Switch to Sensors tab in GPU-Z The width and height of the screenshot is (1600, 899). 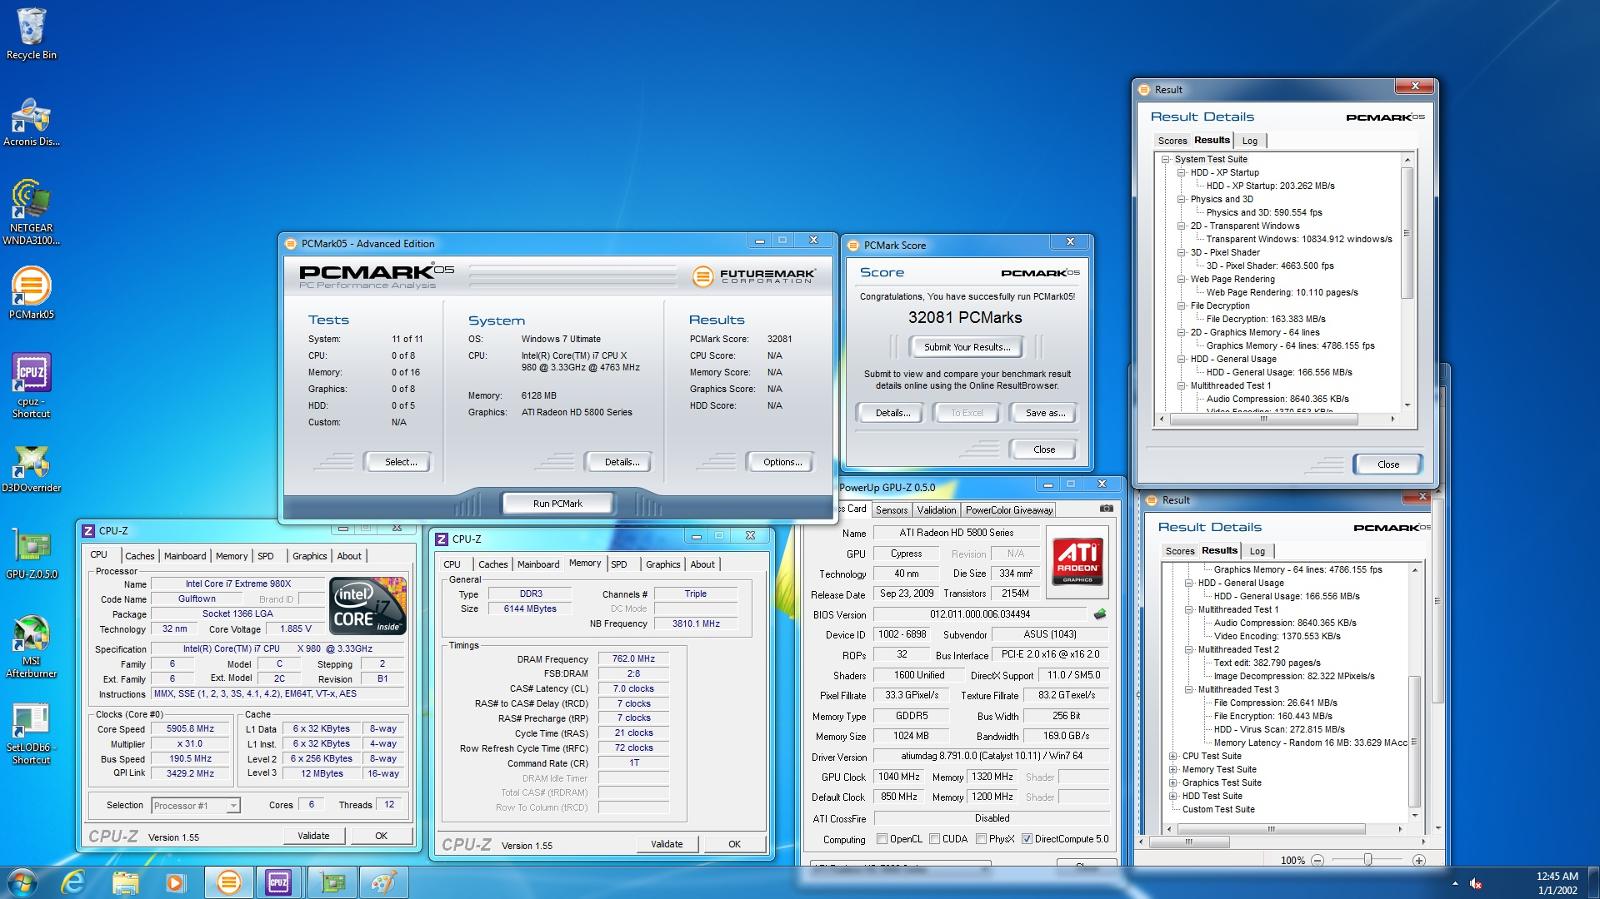tap(891, 510)
